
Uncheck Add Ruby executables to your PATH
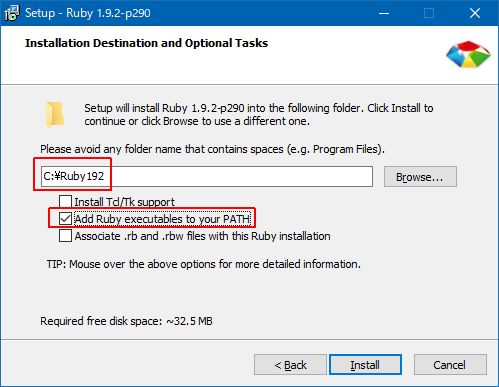click(65, 219)
